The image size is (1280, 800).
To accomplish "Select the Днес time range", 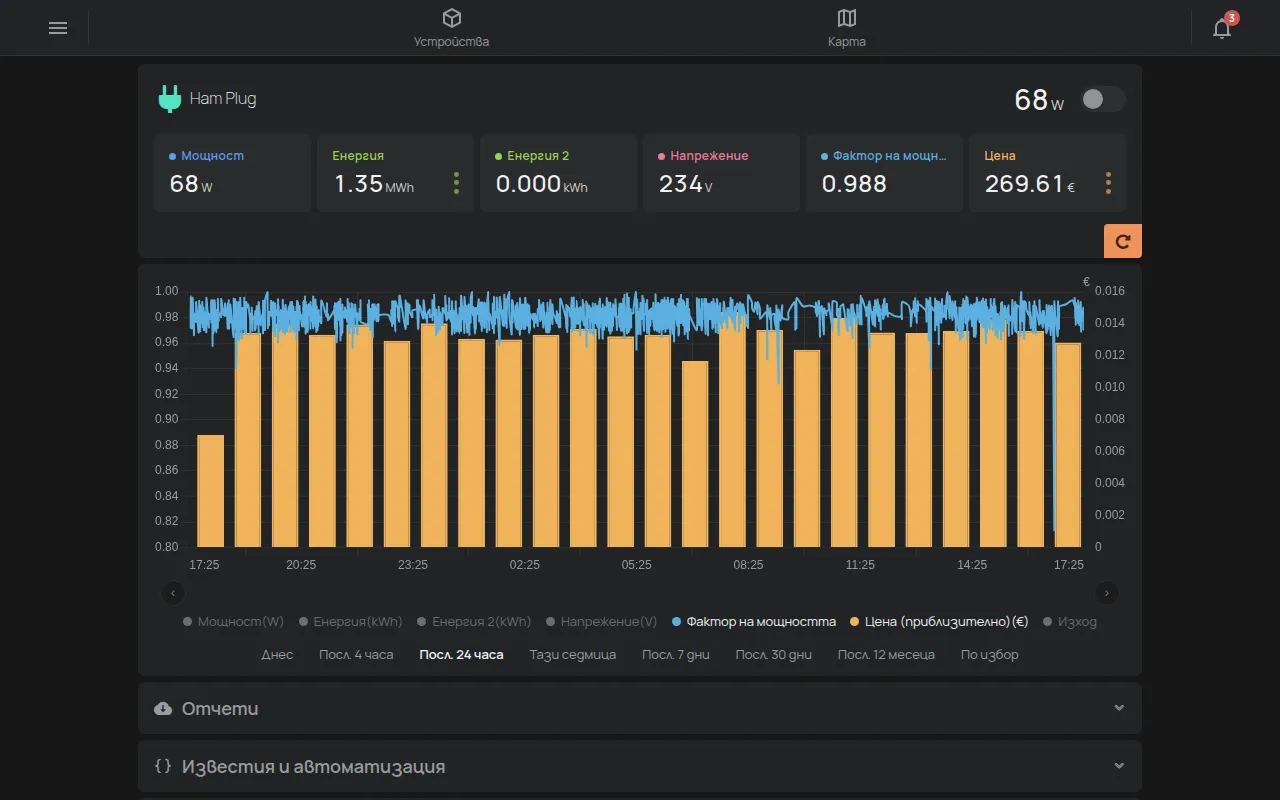I will click(277, 655).
